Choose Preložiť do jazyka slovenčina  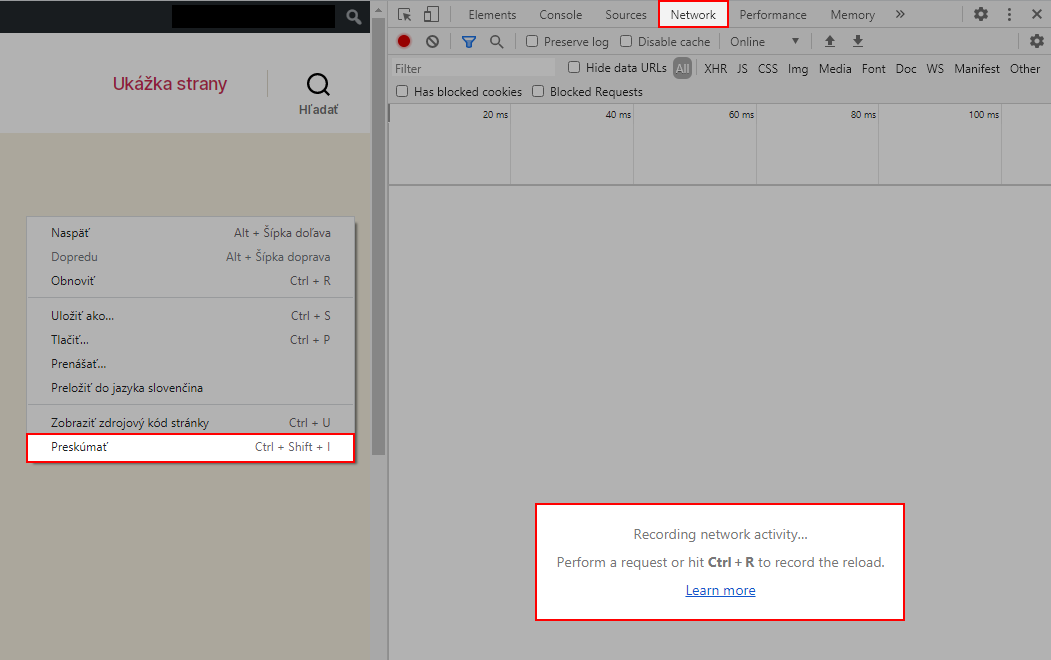pos(190,388)
